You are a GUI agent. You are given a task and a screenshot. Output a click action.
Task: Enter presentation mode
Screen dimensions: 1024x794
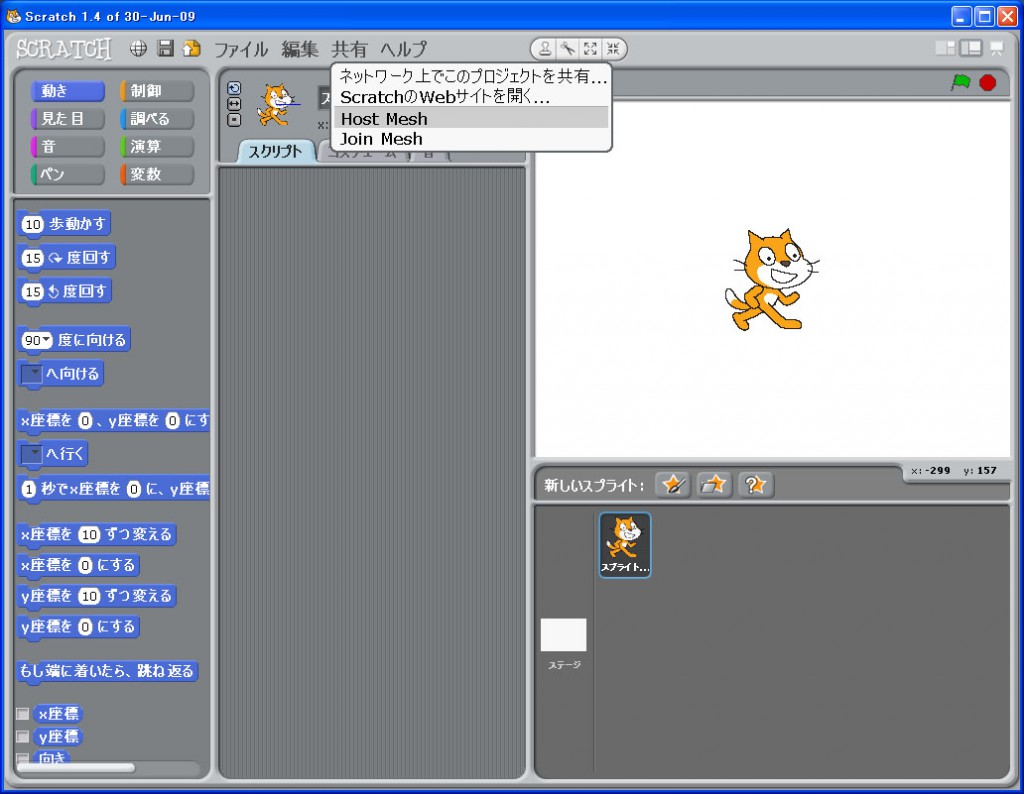pyautogui.click(x=997, y=48)
